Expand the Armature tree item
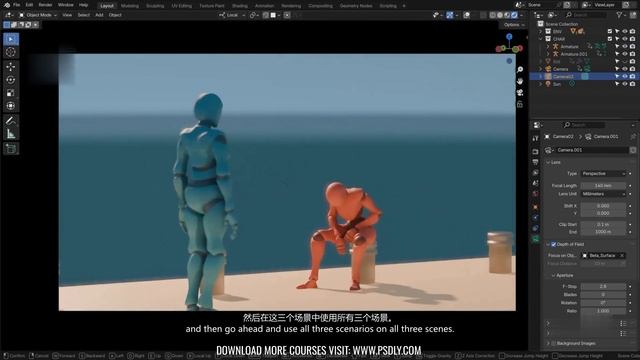Screen dimensions: 640x360 tap(548, 47)
